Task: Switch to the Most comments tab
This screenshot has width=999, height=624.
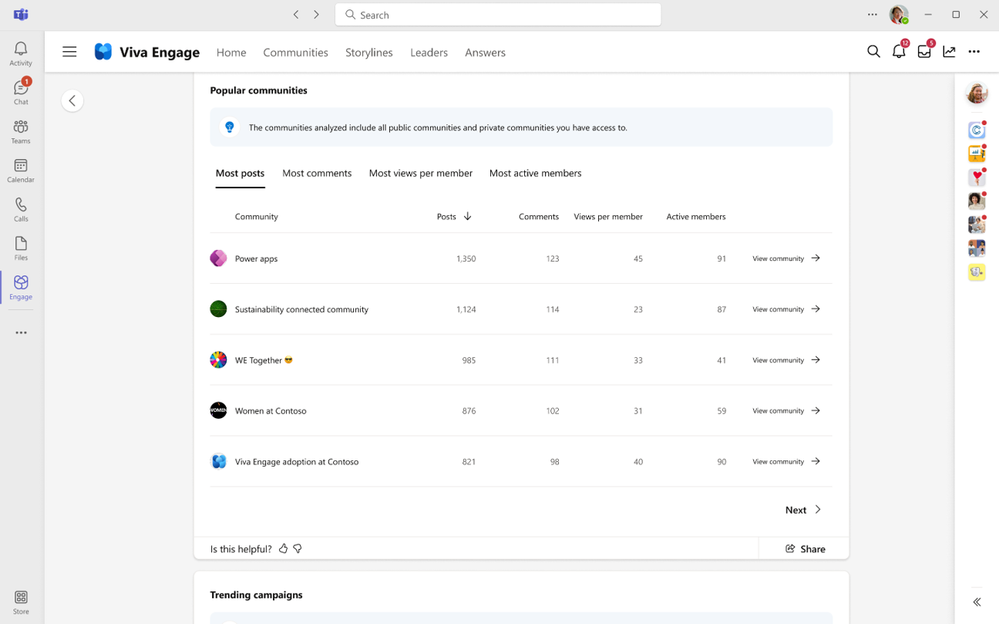Action: pos(317,173)
